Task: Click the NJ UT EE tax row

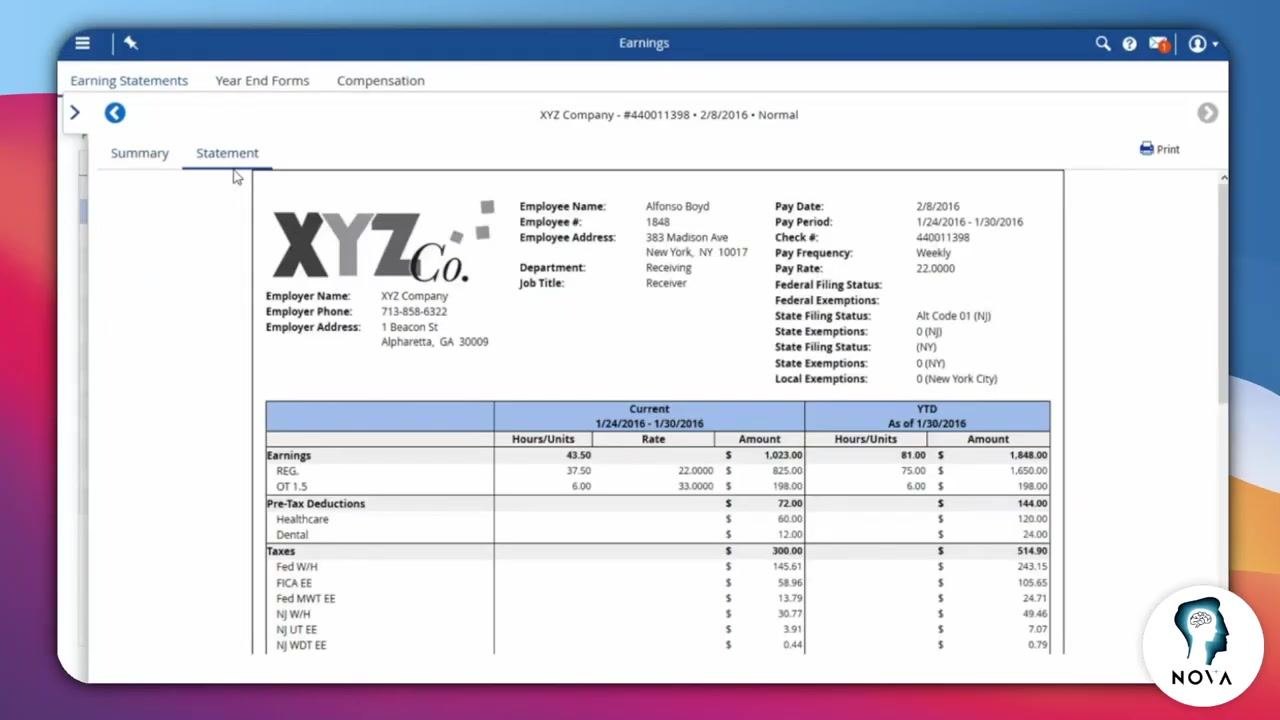Action: [657, 630]
